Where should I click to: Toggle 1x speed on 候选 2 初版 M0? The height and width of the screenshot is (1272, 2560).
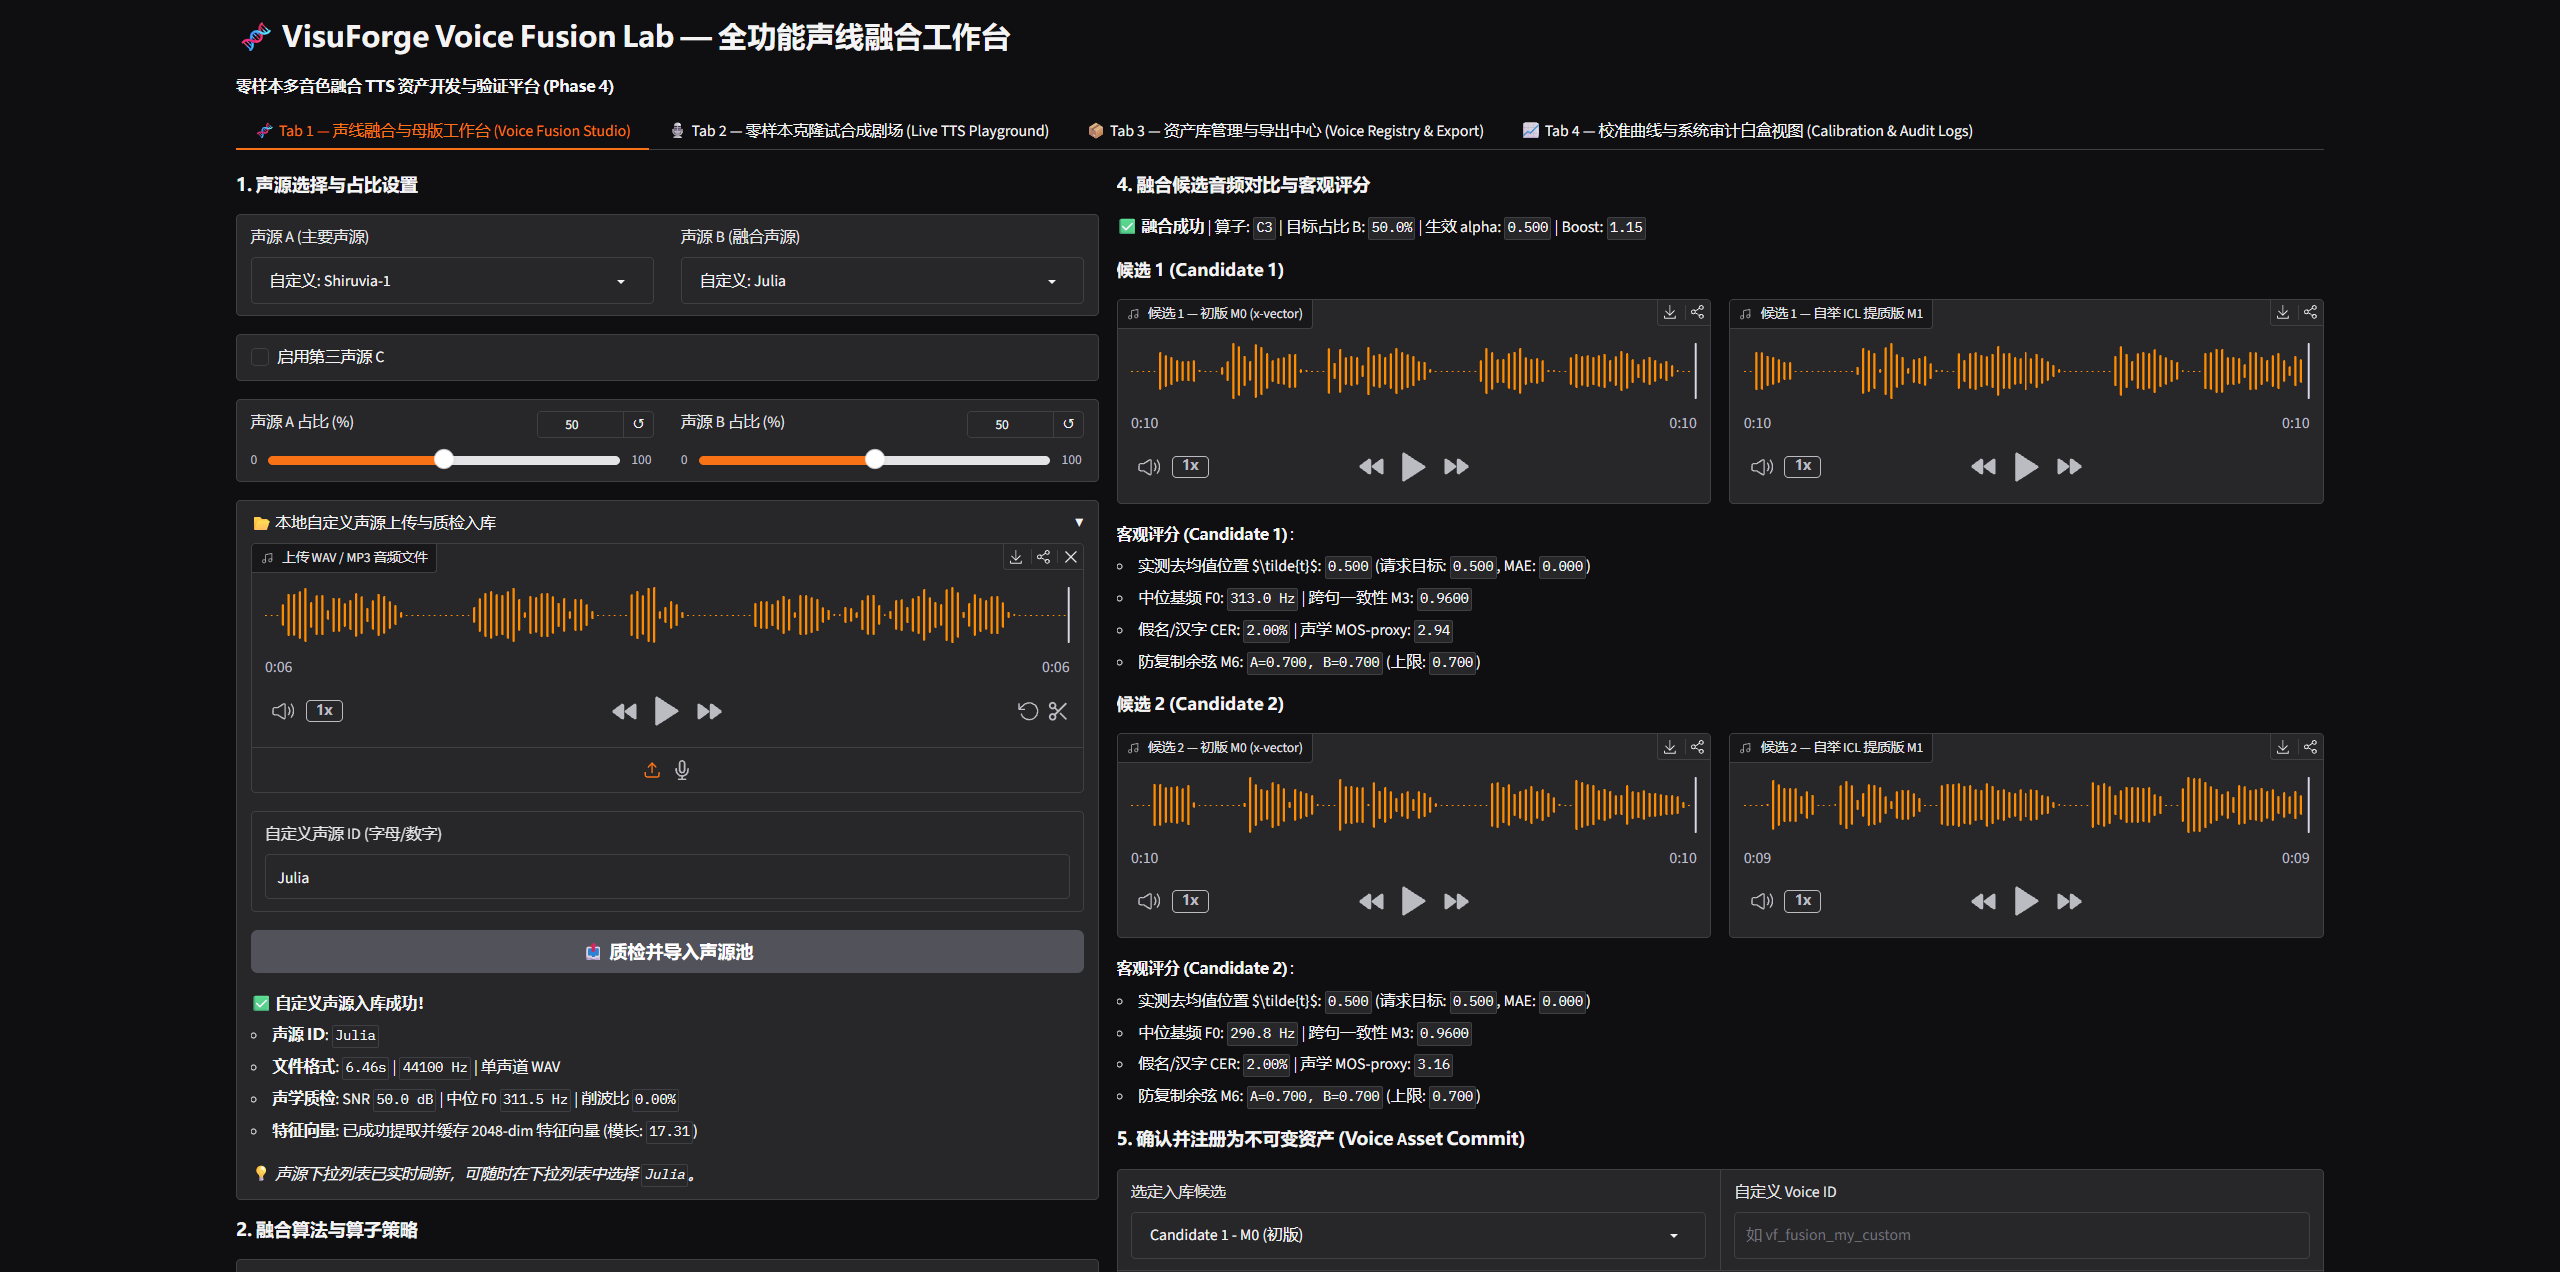pyautogui.click(x=1190, y=901)
